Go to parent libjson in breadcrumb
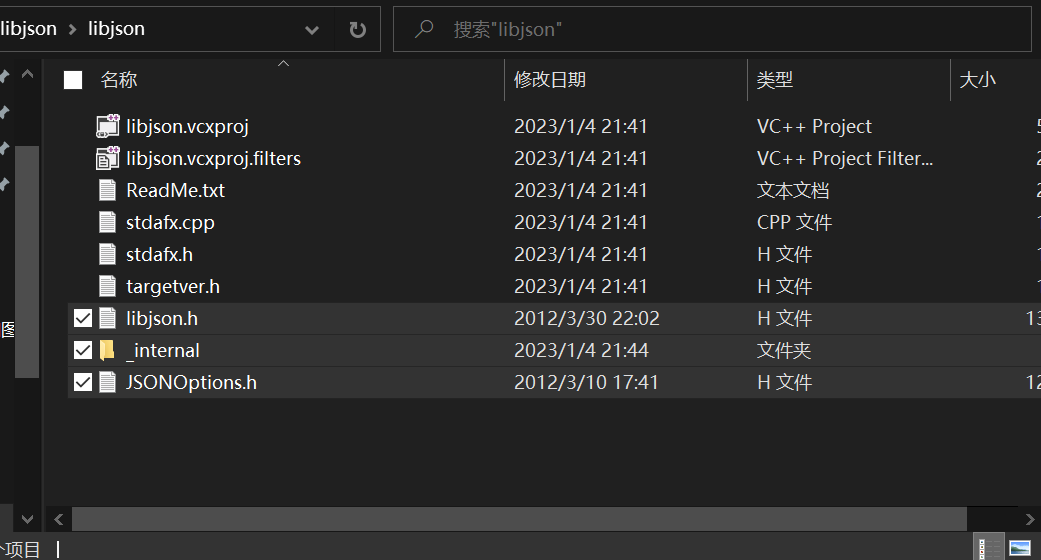The width and height of the screenshot is (1041, 560). click(x=28, y=29)
